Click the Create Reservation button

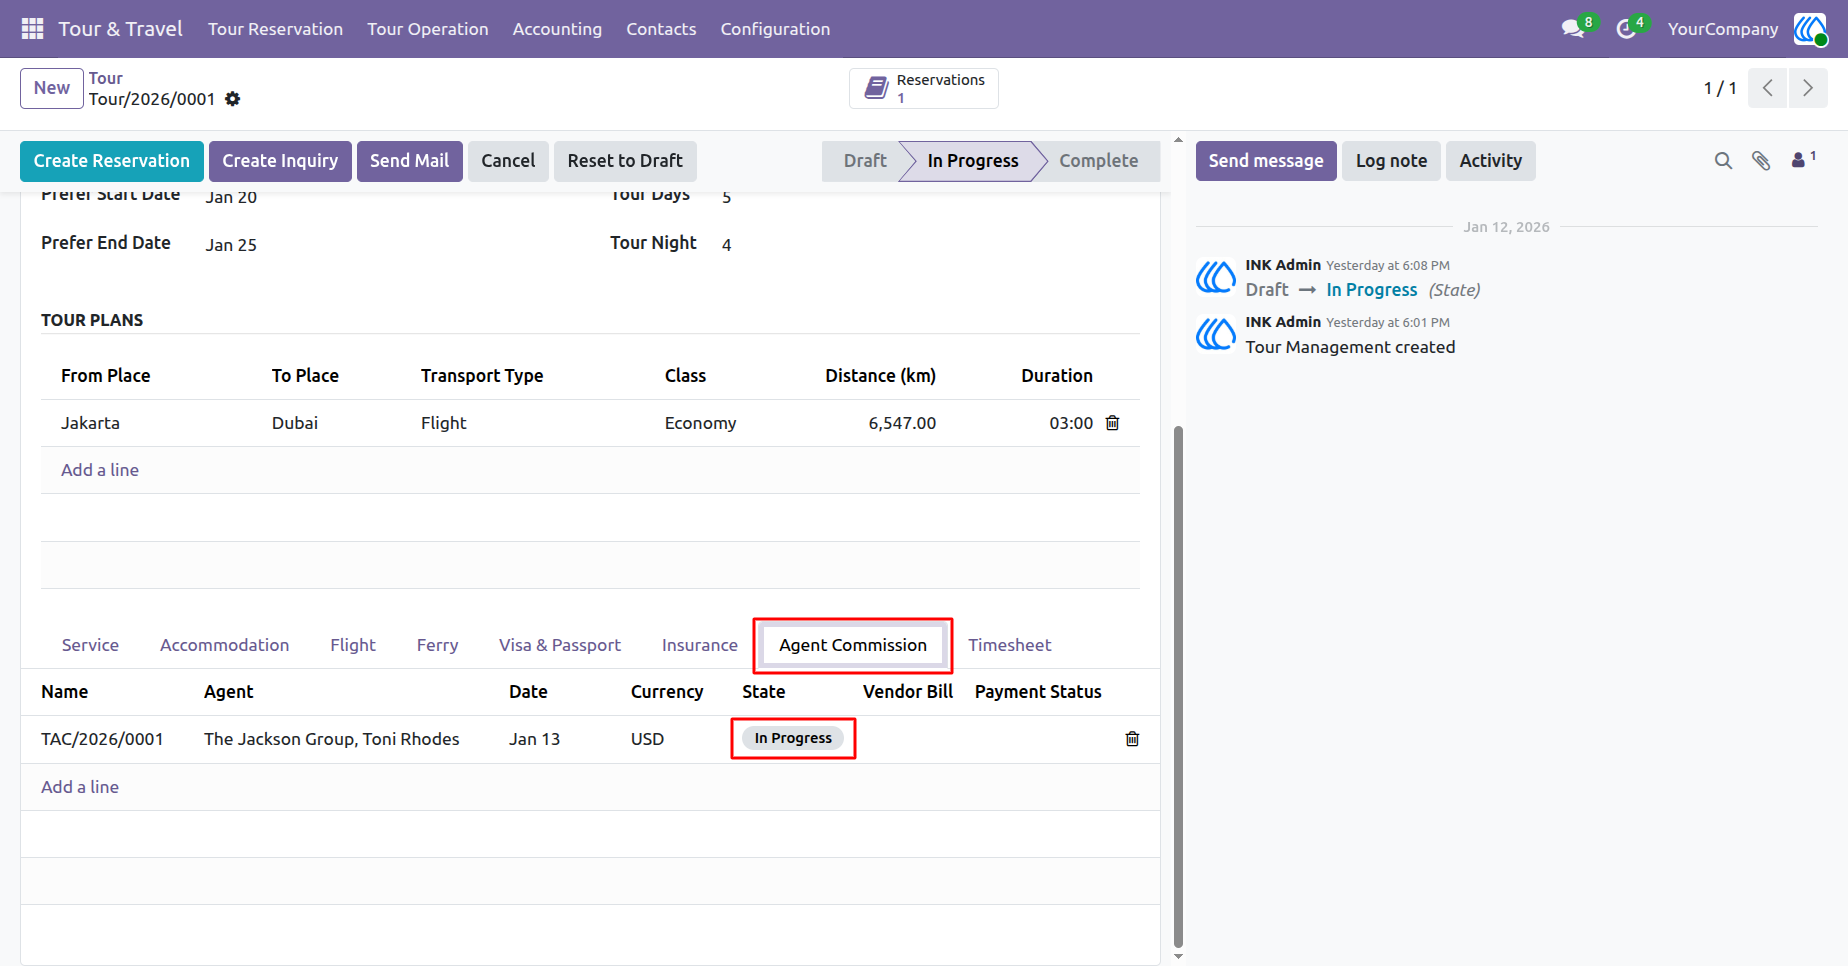tap(112, 161)
